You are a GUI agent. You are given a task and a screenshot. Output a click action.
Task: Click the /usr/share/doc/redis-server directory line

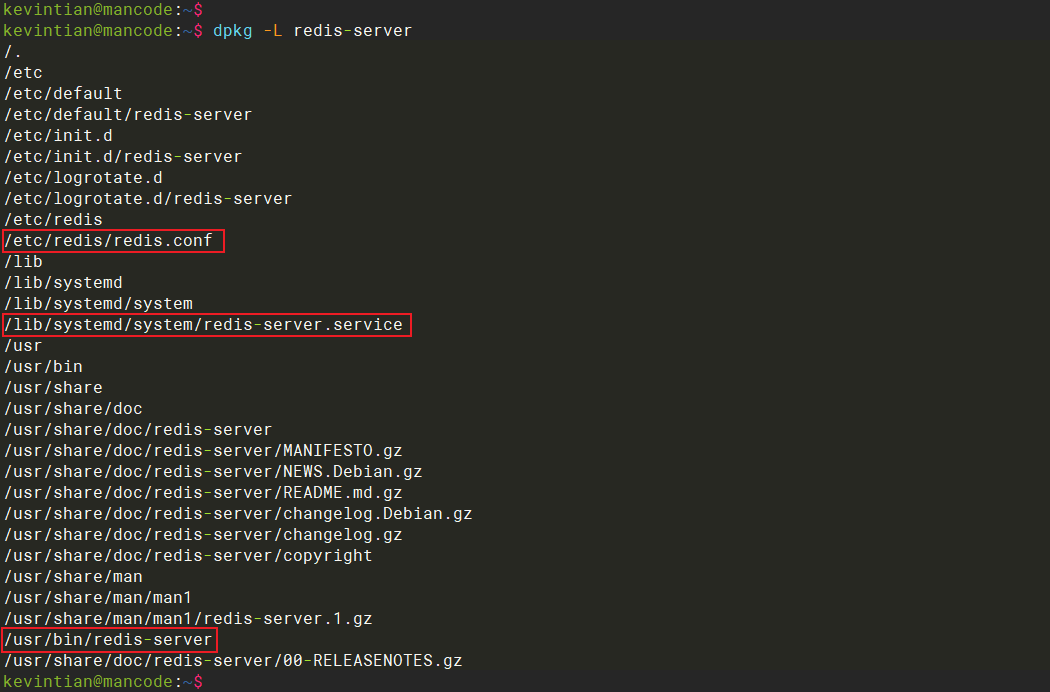click(138, 430)
